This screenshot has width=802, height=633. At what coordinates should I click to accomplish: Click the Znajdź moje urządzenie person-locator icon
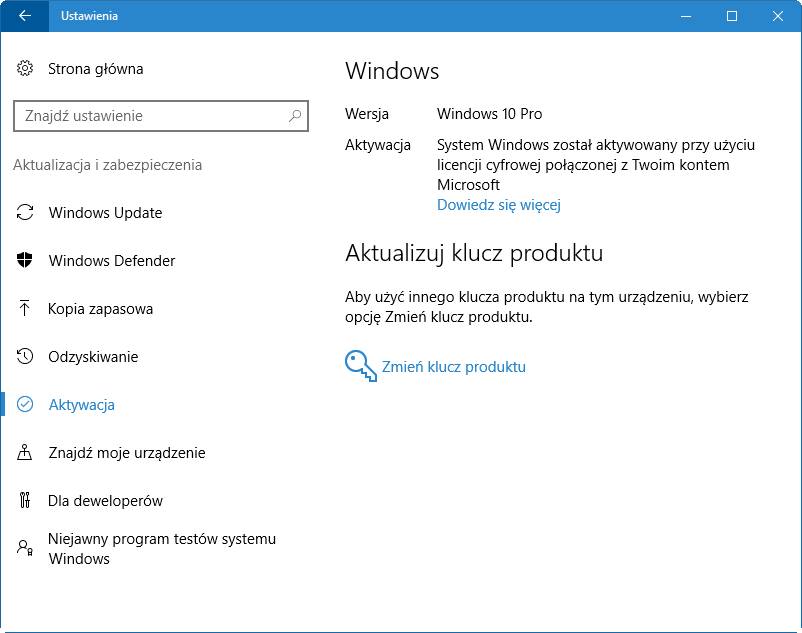tap(25, 453)
